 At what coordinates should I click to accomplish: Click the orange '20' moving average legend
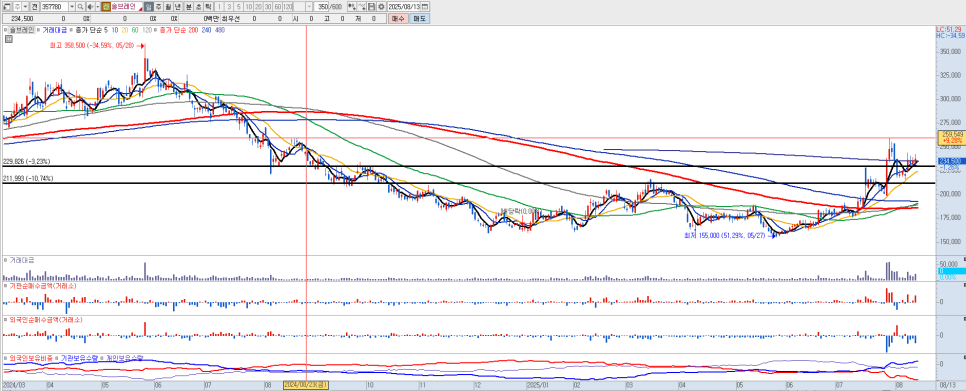pos(125,30)
